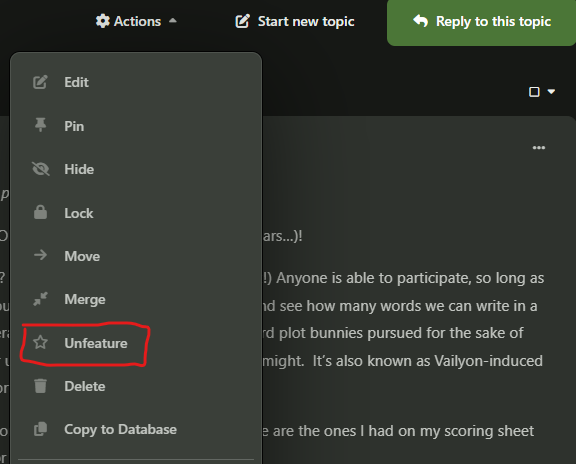Screen dimensions: 576x464
Task: Click the Delete trash can icon
Action: point(40,386)
